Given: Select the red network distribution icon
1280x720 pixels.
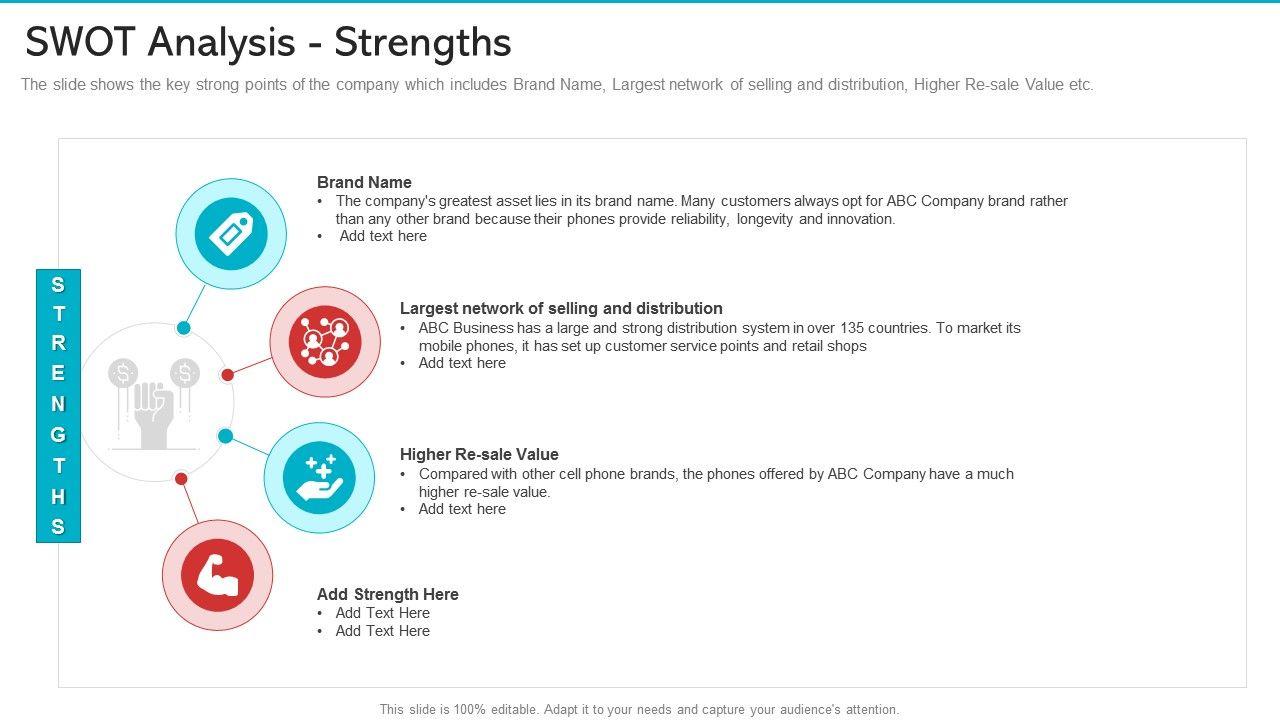Looking at the screenshot, I should pos(325,341).
